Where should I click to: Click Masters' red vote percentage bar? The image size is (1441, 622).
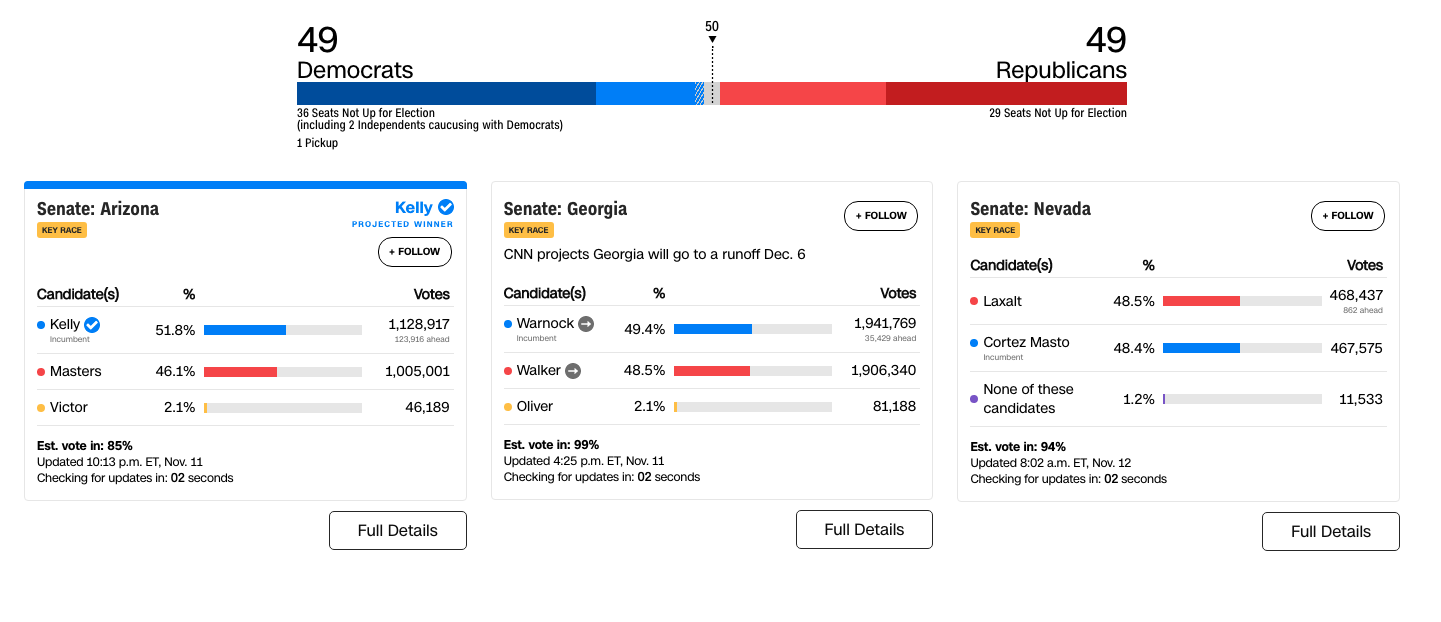(x=240, y=372)
